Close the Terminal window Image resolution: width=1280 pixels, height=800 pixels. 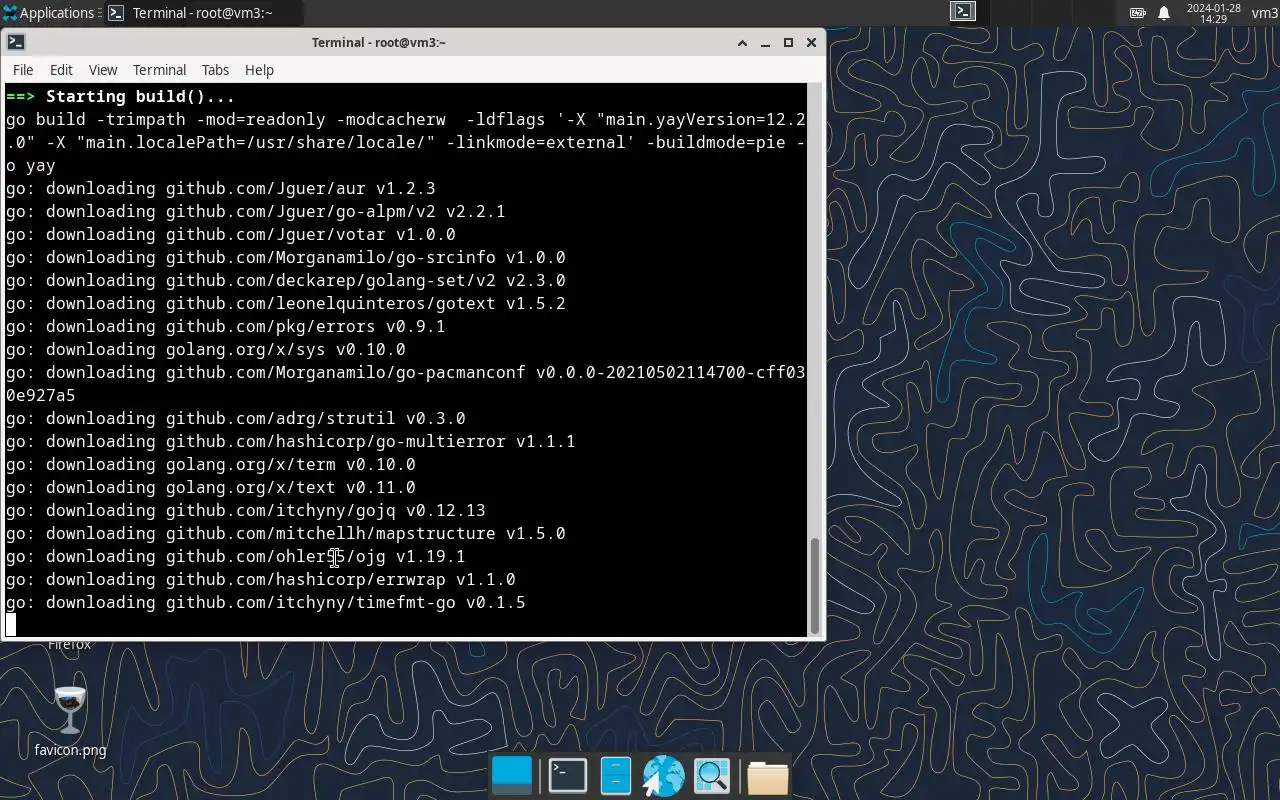(x=811, y=42)
